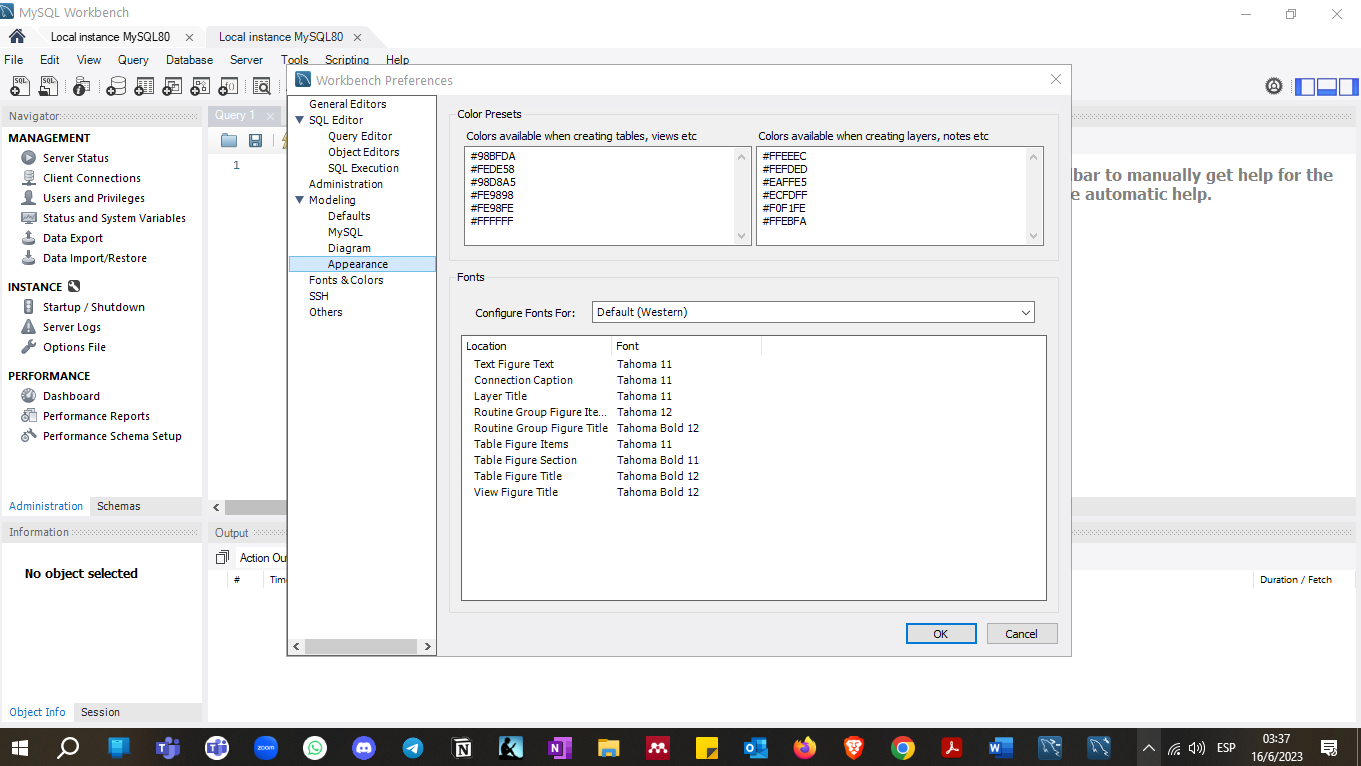This screenshot has height=766, width=1361.
Task: Select table color #FE9898
Action: (x=492, y=195)
